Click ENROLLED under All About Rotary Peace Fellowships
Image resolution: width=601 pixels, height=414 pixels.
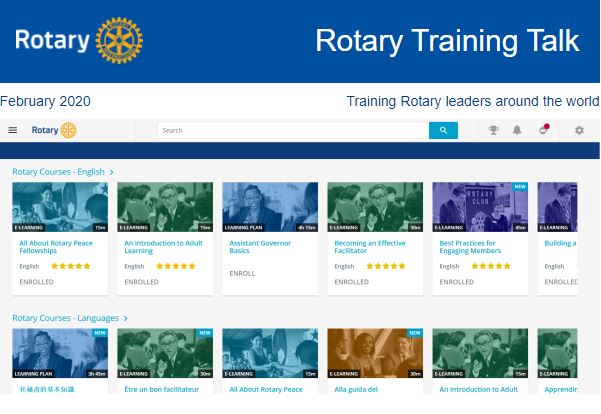[36, 282]
